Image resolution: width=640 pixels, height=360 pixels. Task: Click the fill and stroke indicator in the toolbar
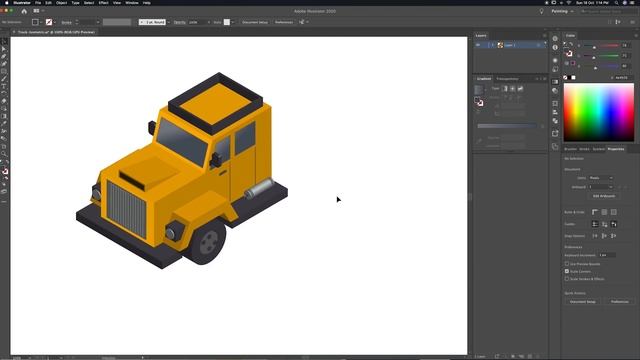pos(4,172)
